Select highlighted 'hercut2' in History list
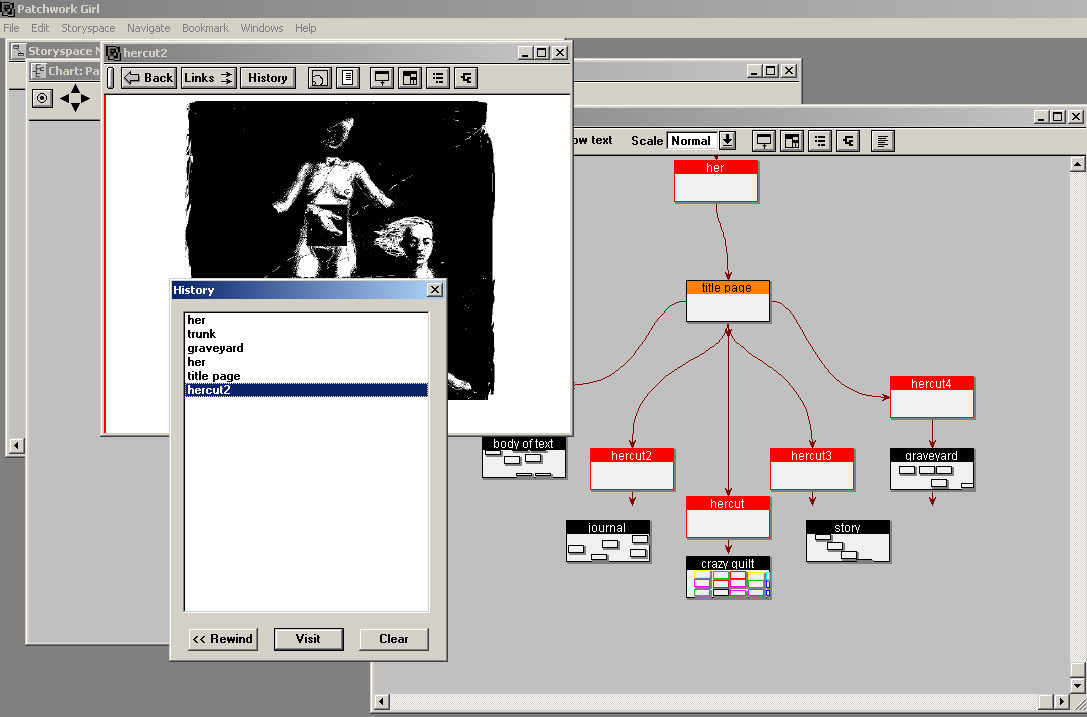Viewport: 1087px width, 717px height. coord(306,390)
